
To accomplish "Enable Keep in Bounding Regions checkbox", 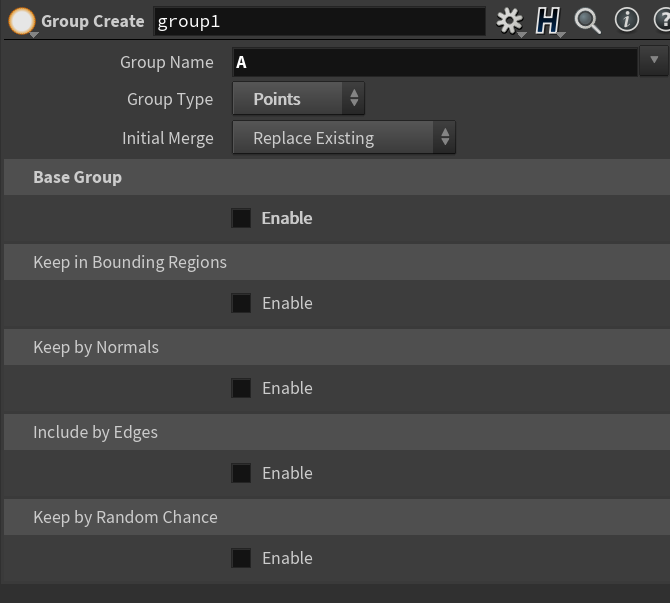I will point(241,303).
